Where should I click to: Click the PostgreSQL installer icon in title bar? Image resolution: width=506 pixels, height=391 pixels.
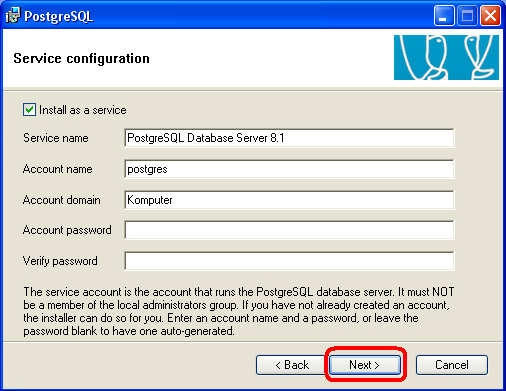pyautogui.click(x=13, y=15)
